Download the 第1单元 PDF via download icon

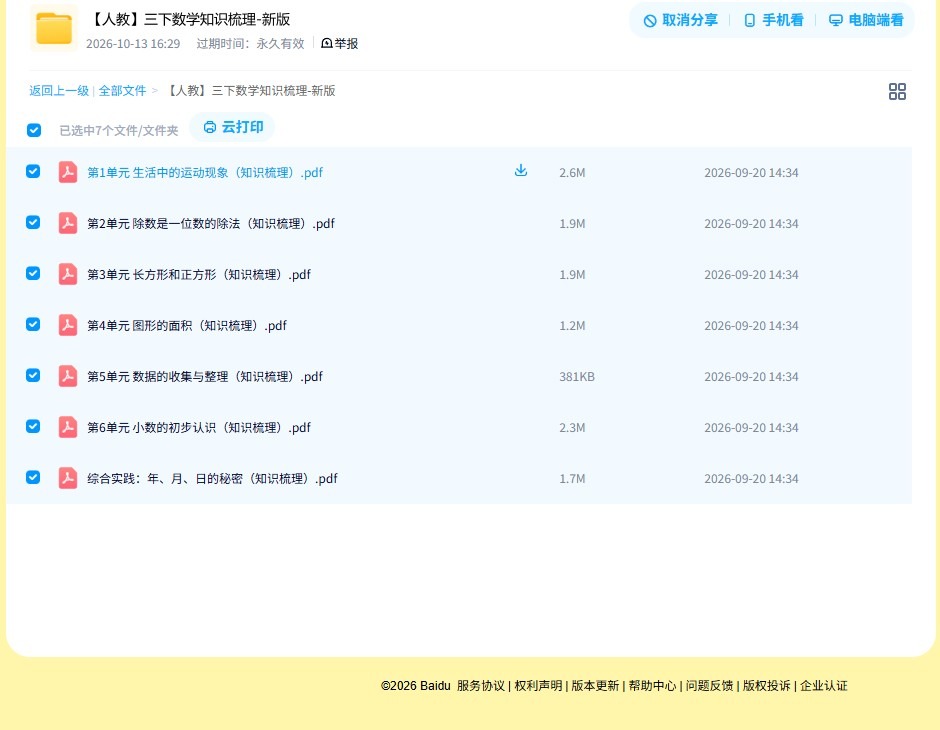click(x=521, y=170)
